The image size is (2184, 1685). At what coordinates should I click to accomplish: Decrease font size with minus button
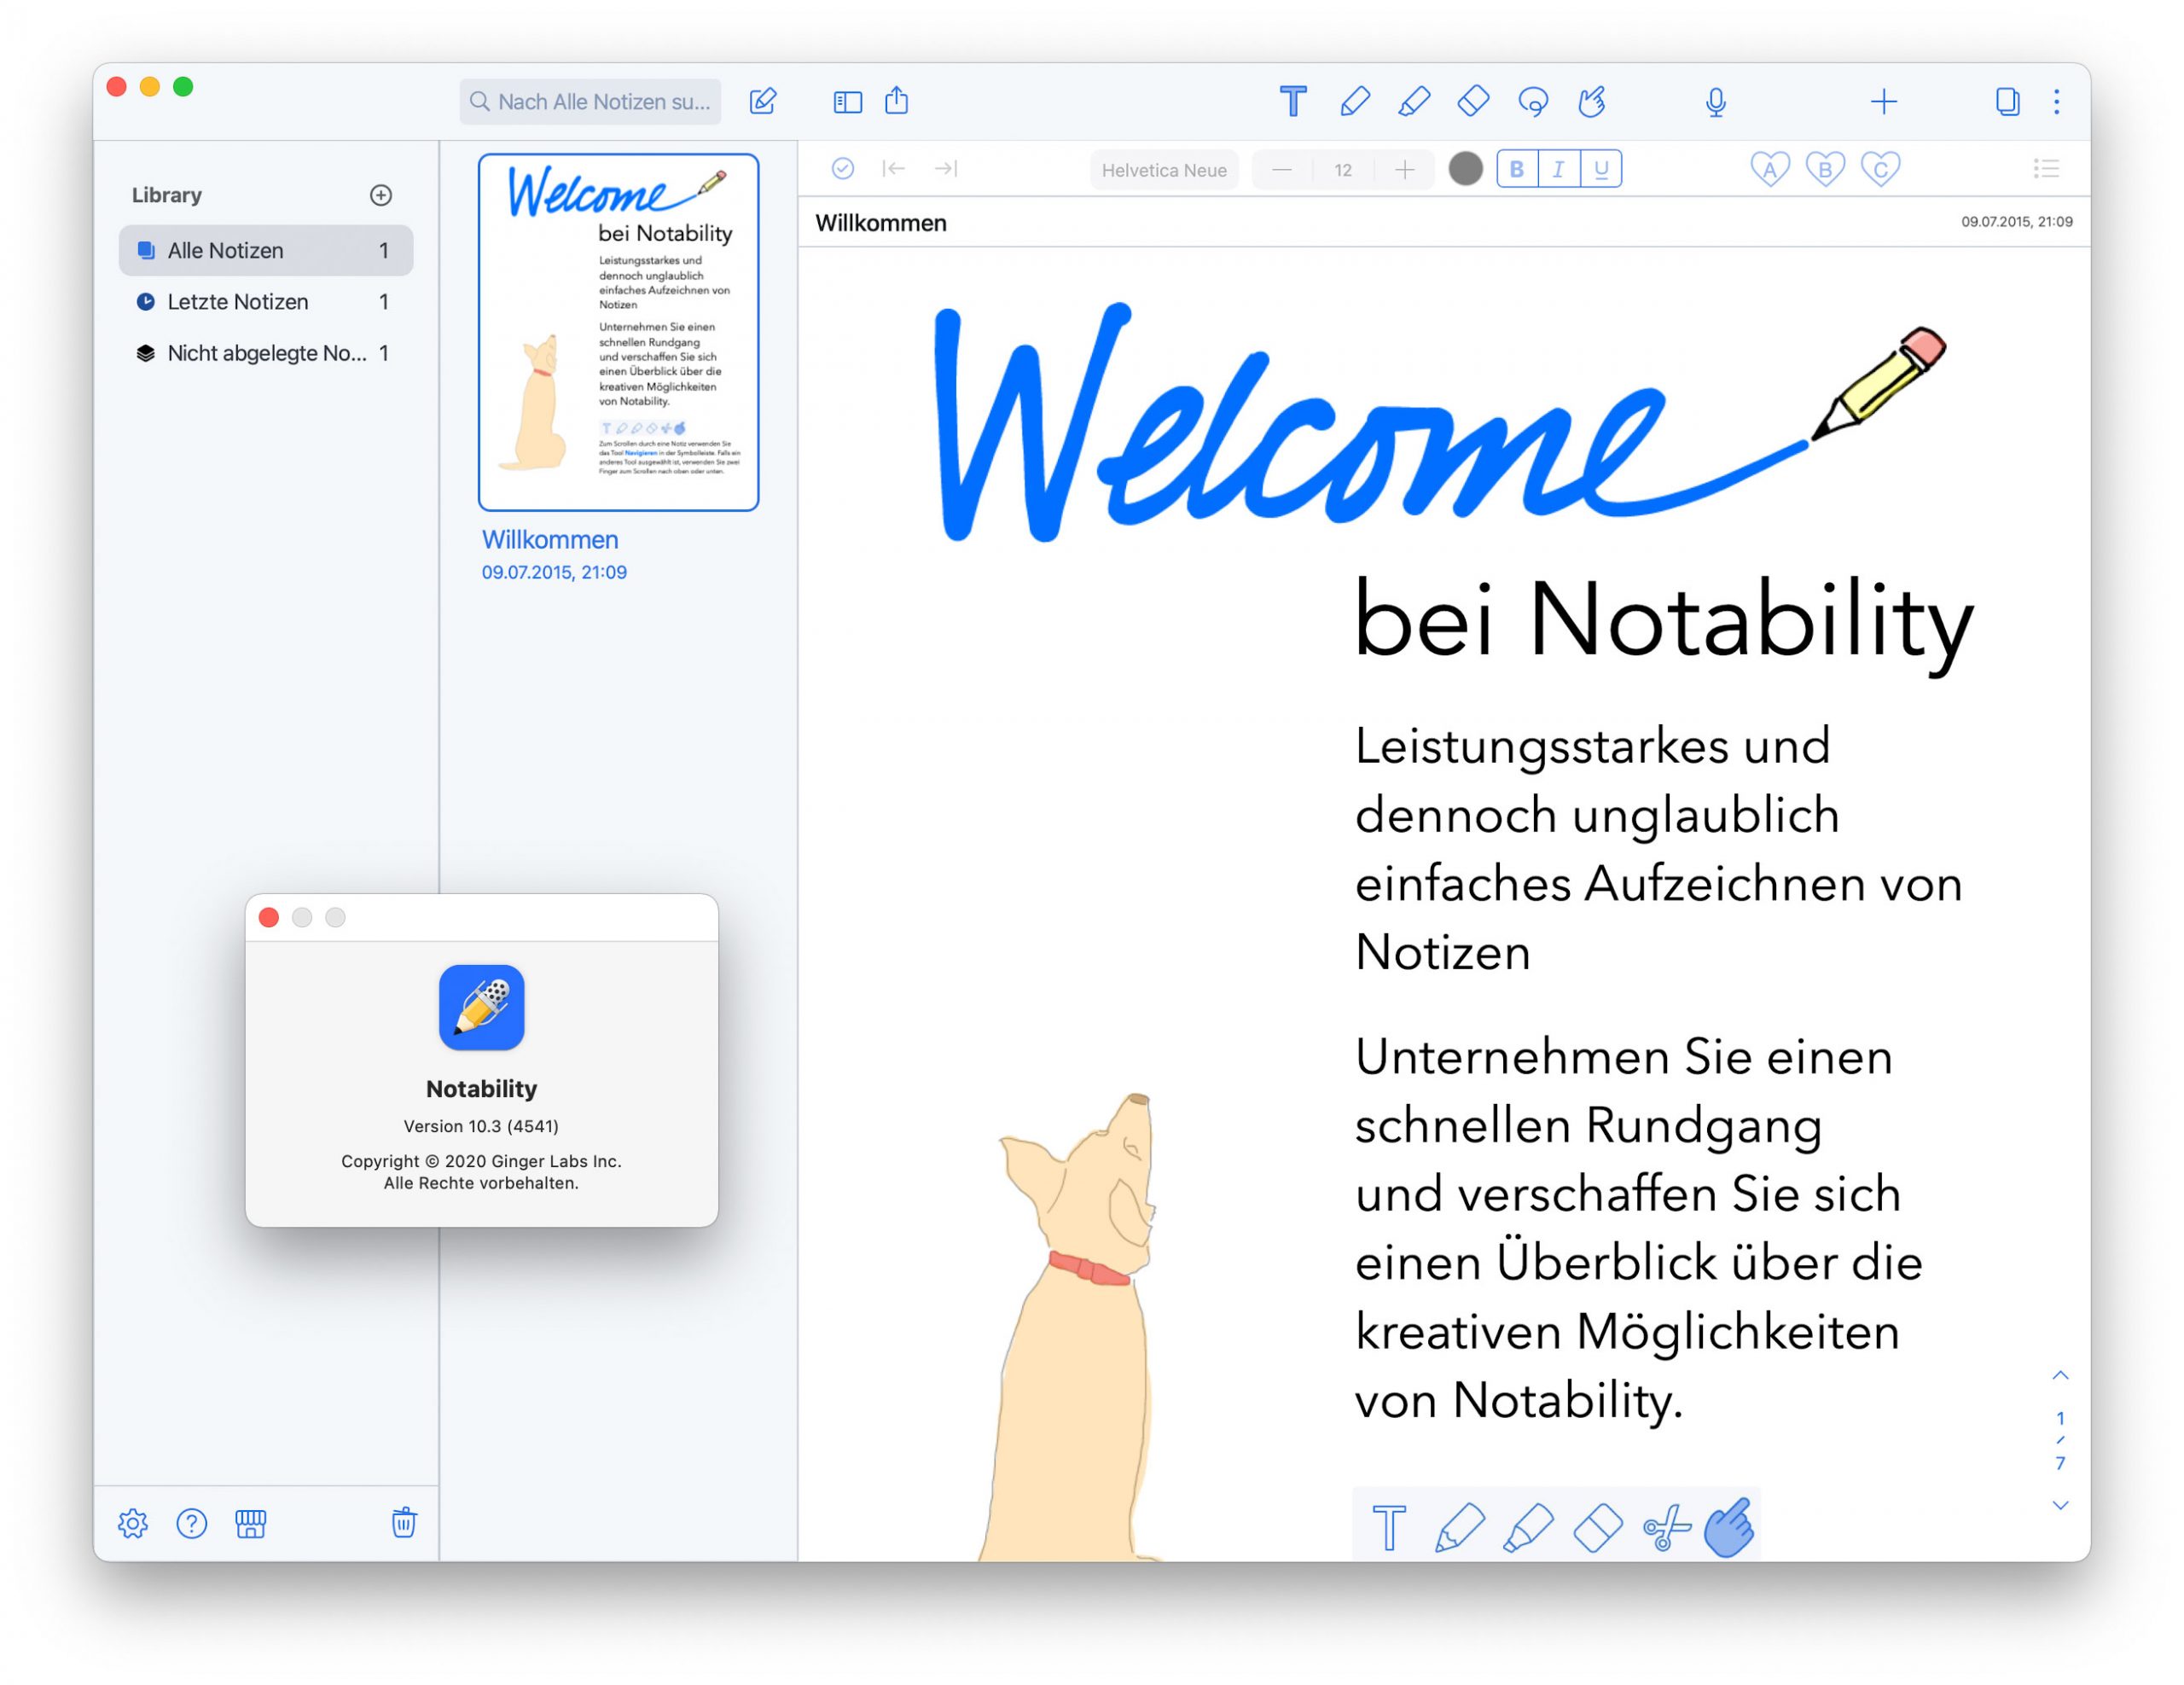[1281, 170]
